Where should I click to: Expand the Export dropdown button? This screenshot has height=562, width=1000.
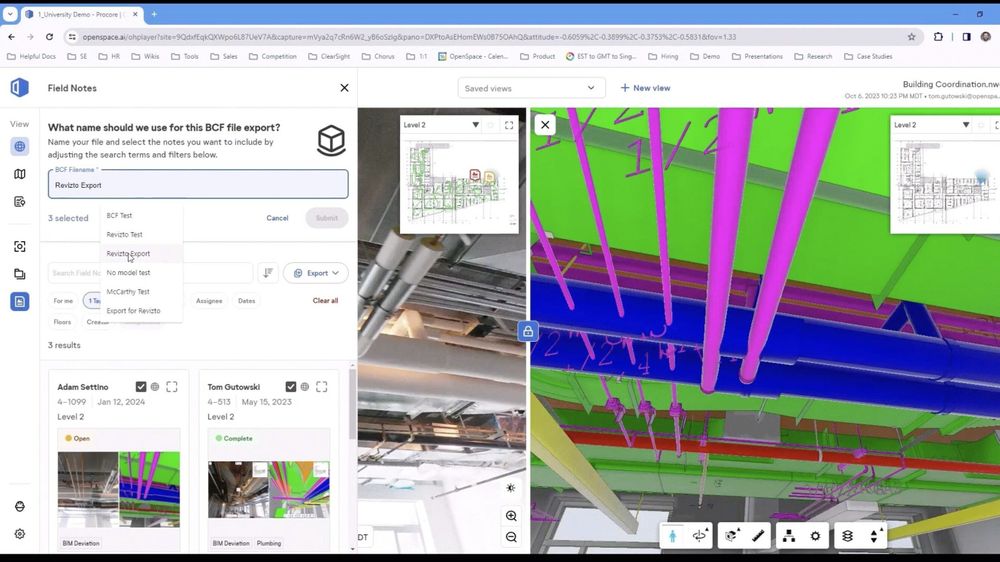pos(316,273)
